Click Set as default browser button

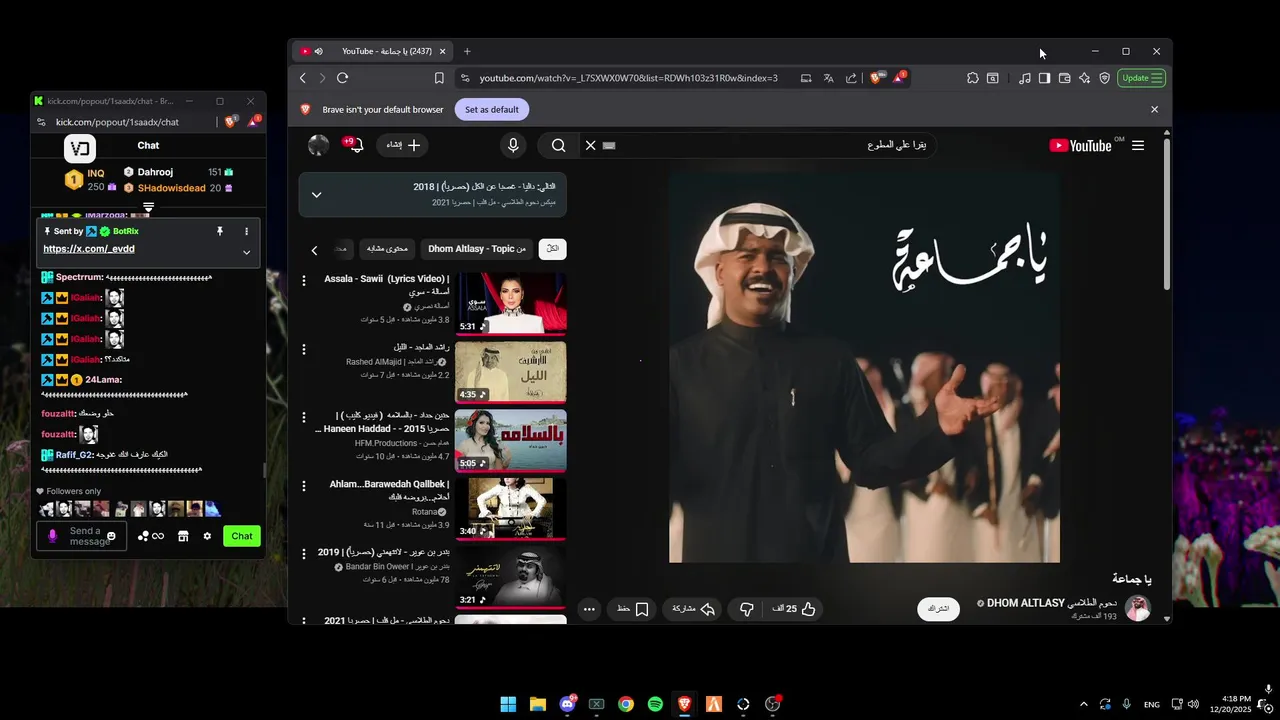(x=491, y=109)
